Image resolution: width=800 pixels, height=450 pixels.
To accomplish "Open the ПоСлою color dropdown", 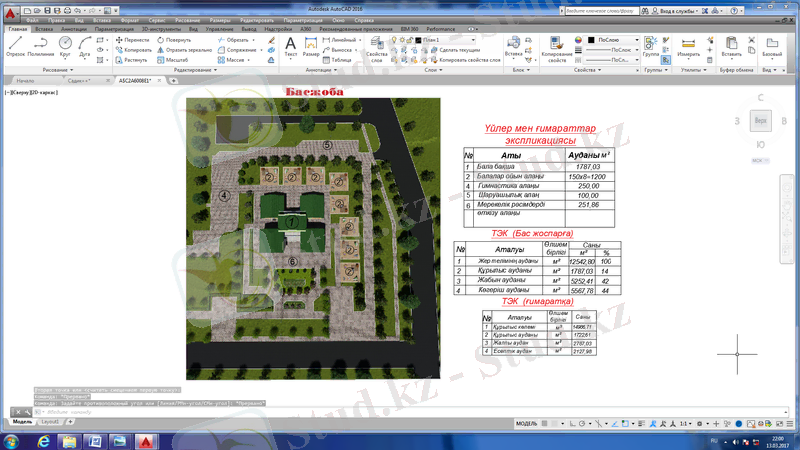I will (x=614, y=40).
